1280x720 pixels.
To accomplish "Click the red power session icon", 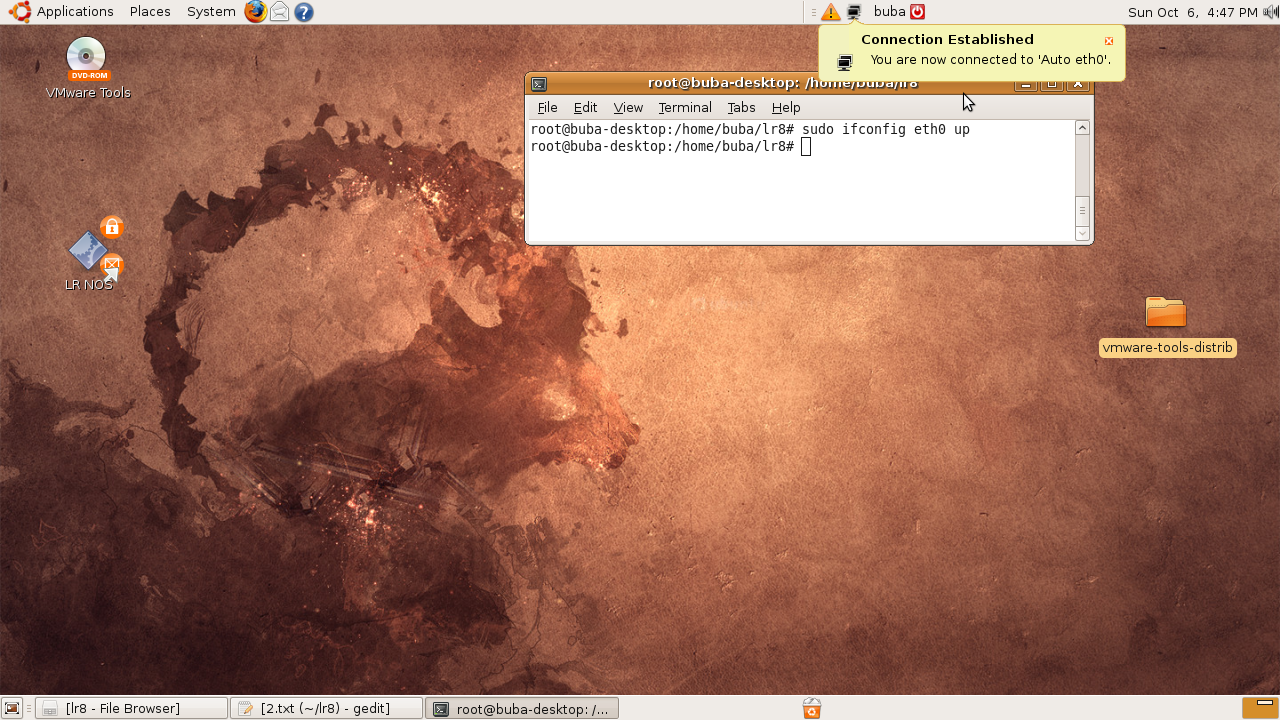I will pyautogui.click(x=917, y=12).
